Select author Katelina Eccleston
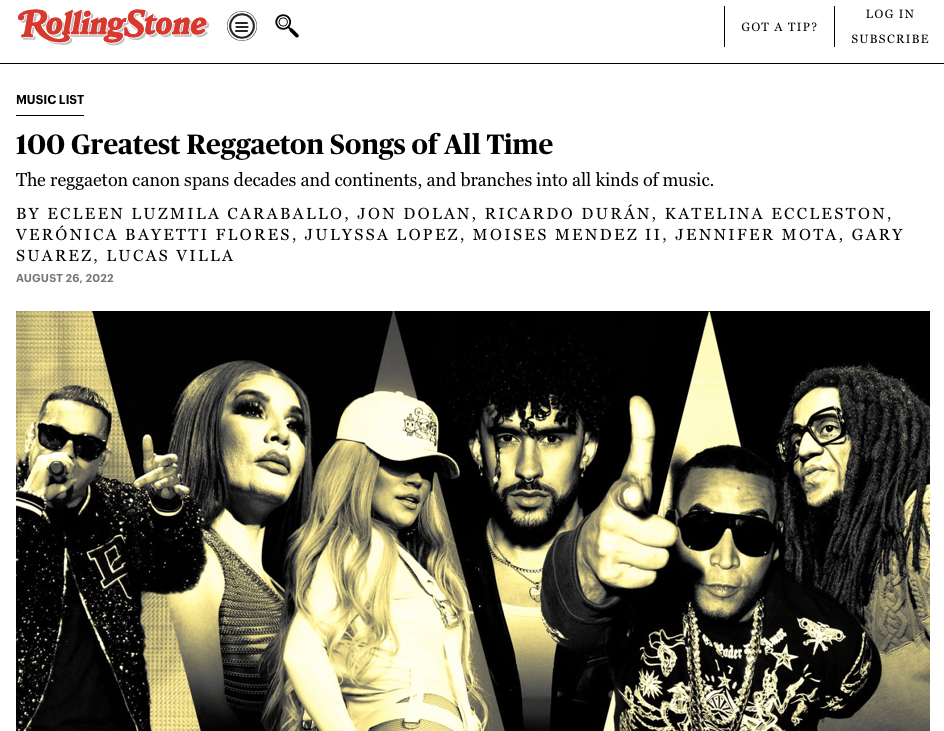Image resolution: width=944 pixels, height=731 pixels. pos(775,214)
